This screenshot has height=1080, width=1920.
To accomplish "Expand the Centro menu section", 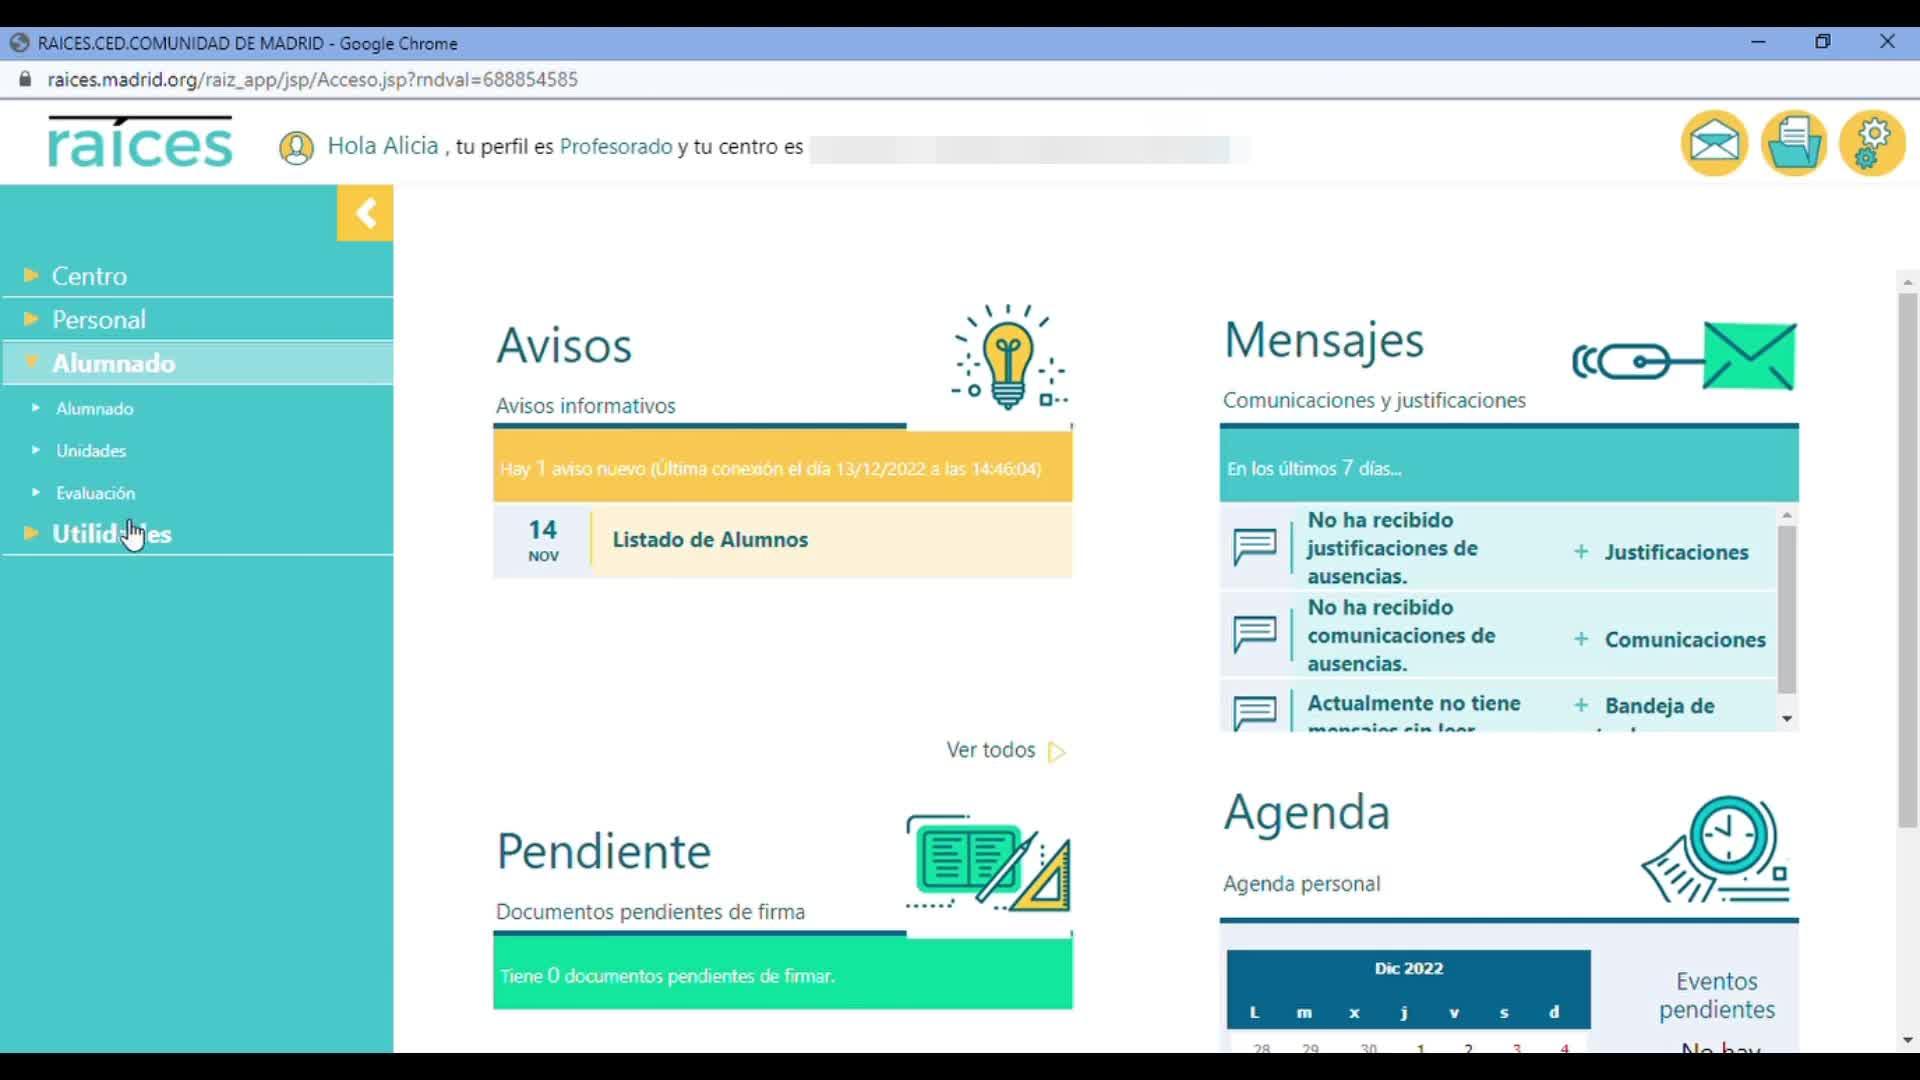I will (x=89, y=276).
